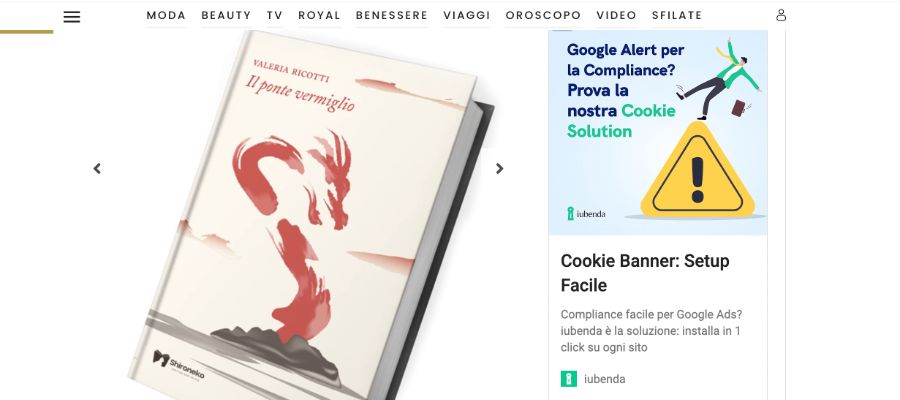Advance to next carousel image
Screen dimensions: 900x400
point(499,168)
